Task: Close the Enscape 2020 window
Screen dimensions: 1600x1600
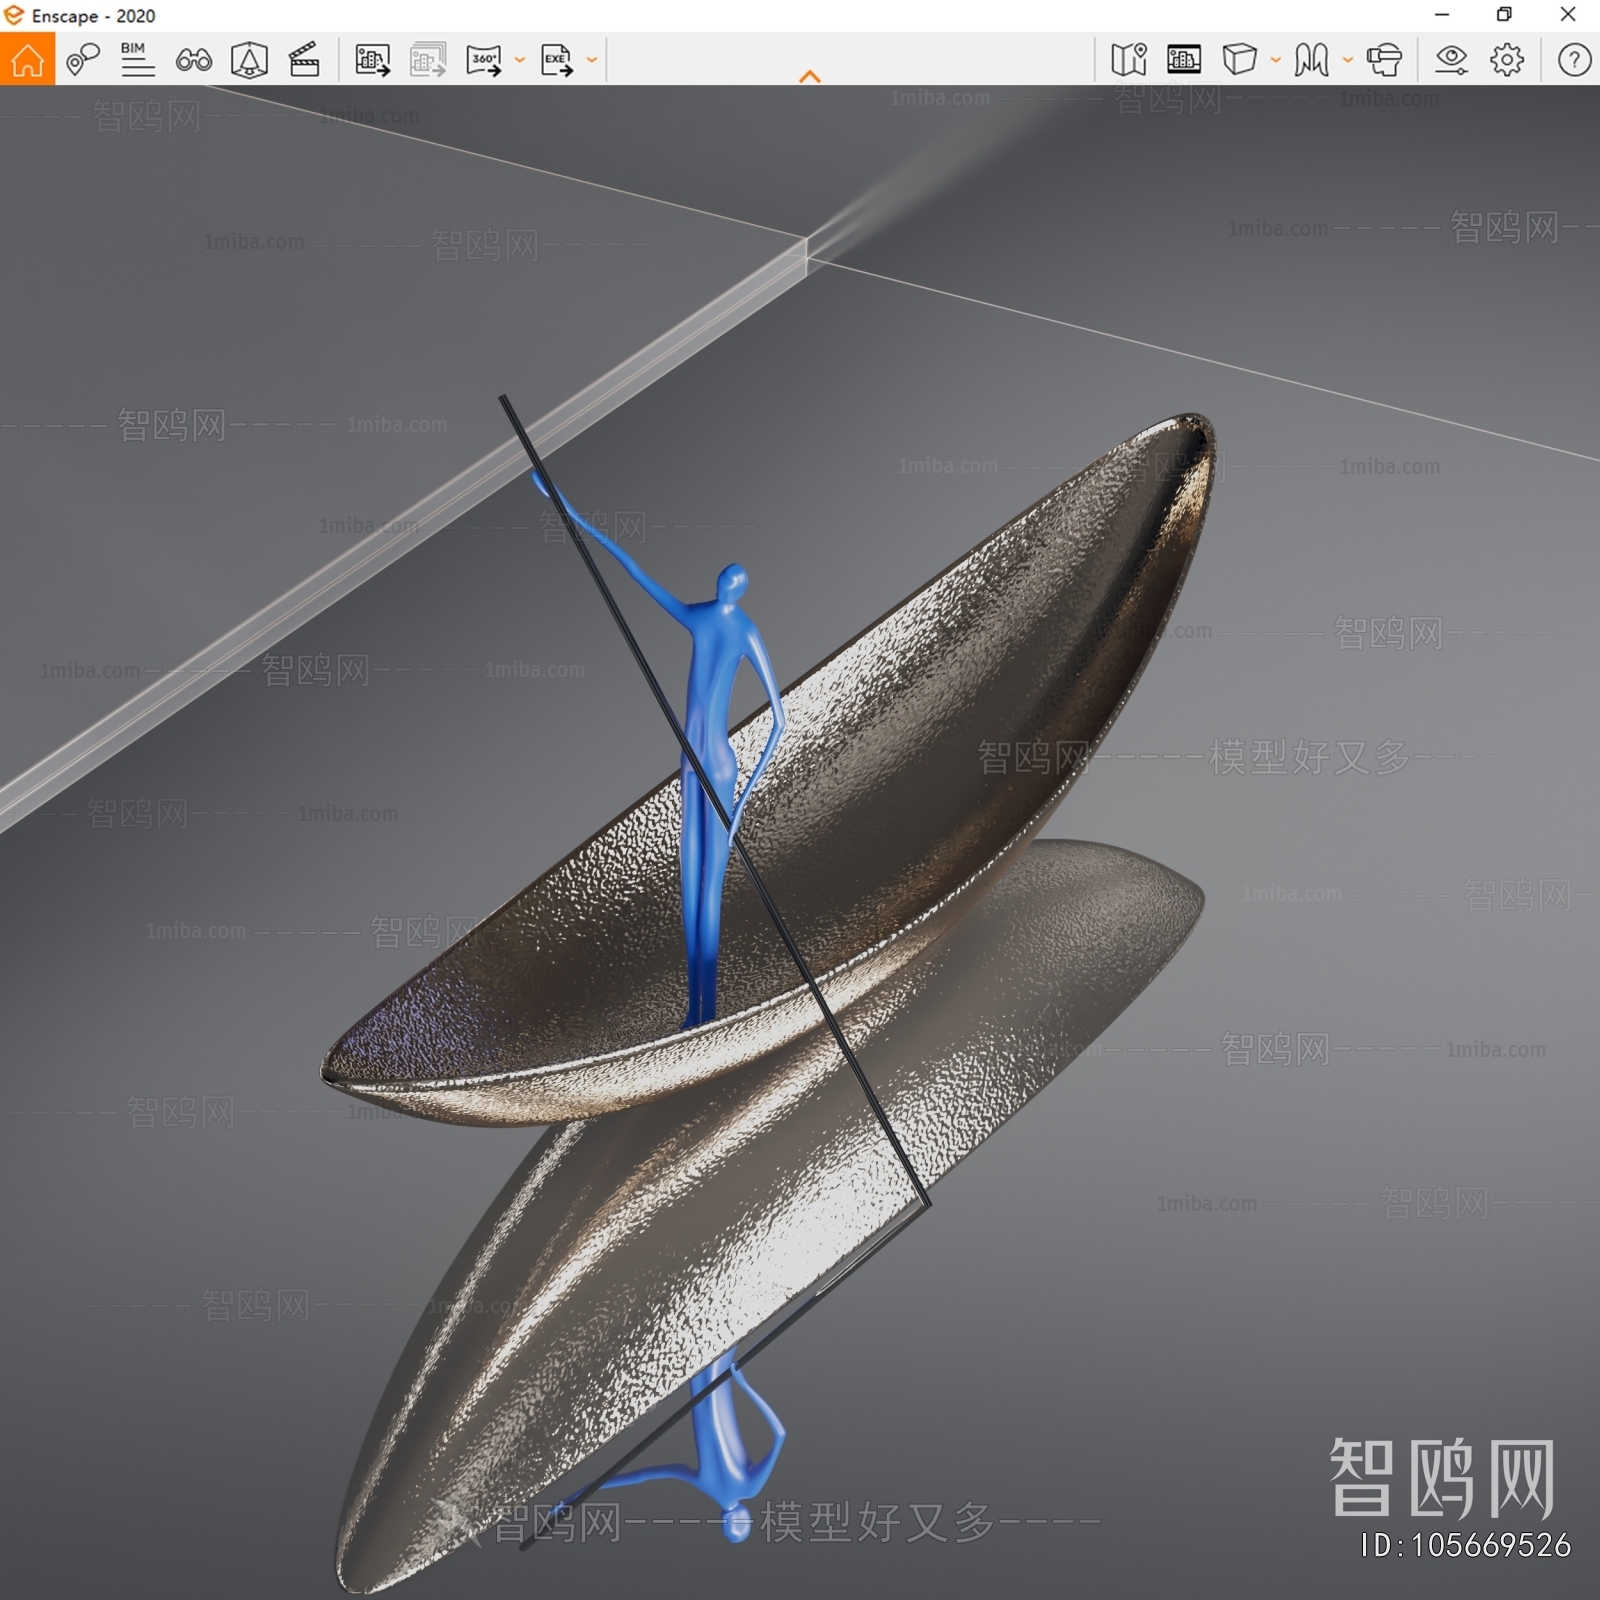Action: [x=1568, y=15]
